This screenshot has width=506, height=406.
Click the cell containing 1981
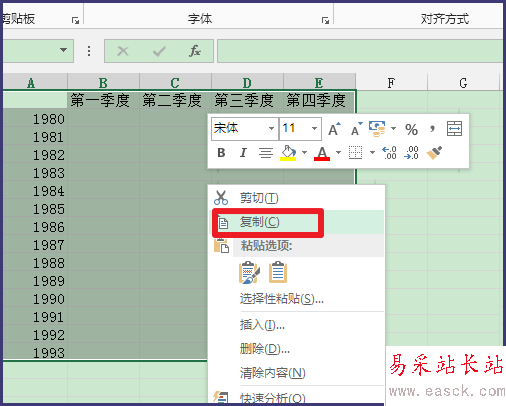pos(35,137)
